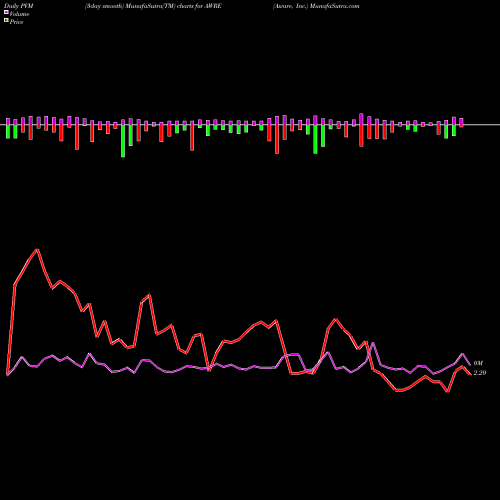
Task: Click the highest peak of the red price line
Action: pyautogui.click(x=37, y=249)
